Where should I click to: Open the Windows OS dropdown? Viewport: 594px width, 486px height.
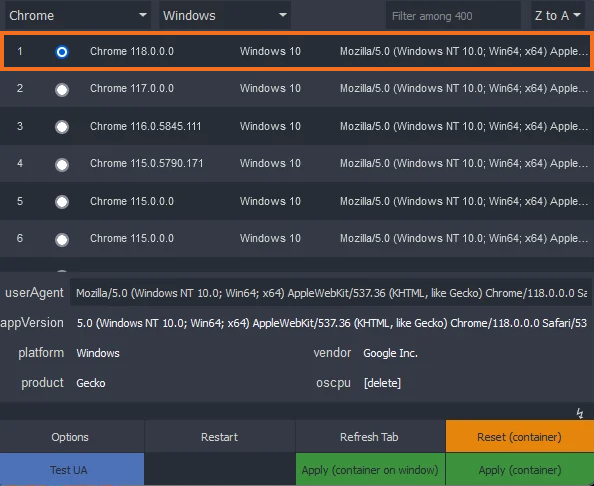click(225, 16)
